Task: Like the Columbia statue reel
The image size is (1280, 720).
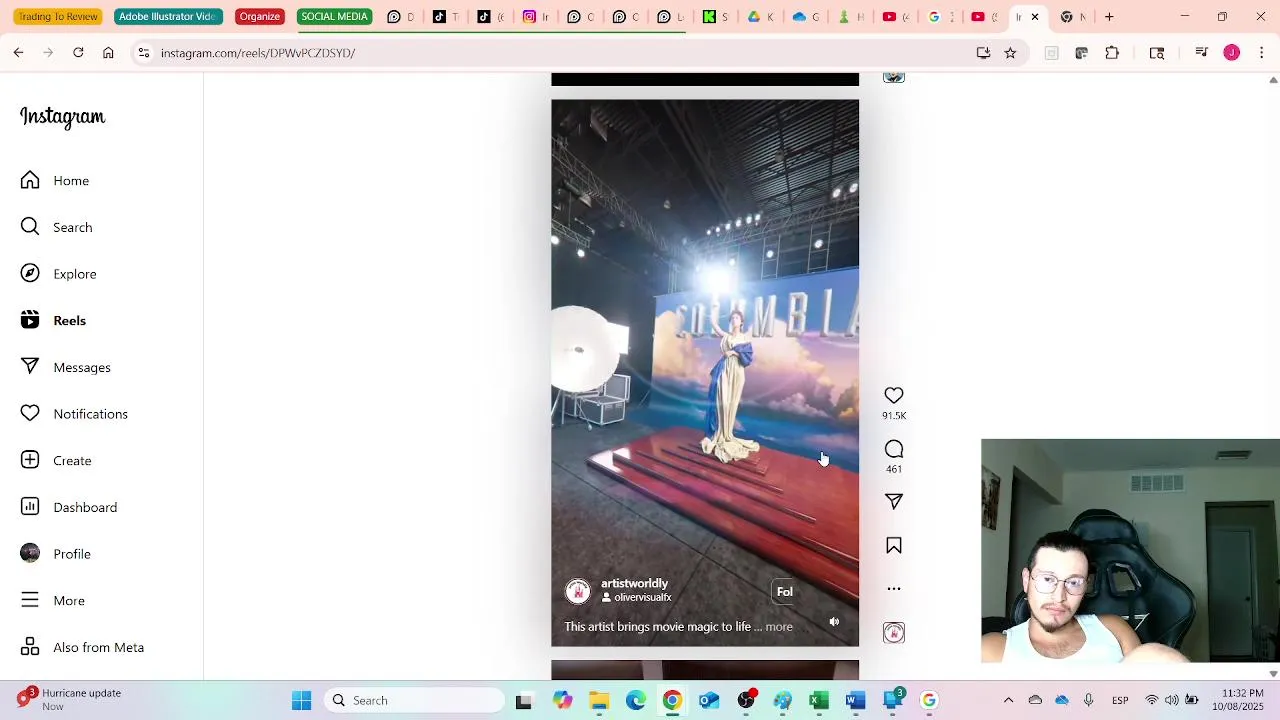Action: point(894,396)
